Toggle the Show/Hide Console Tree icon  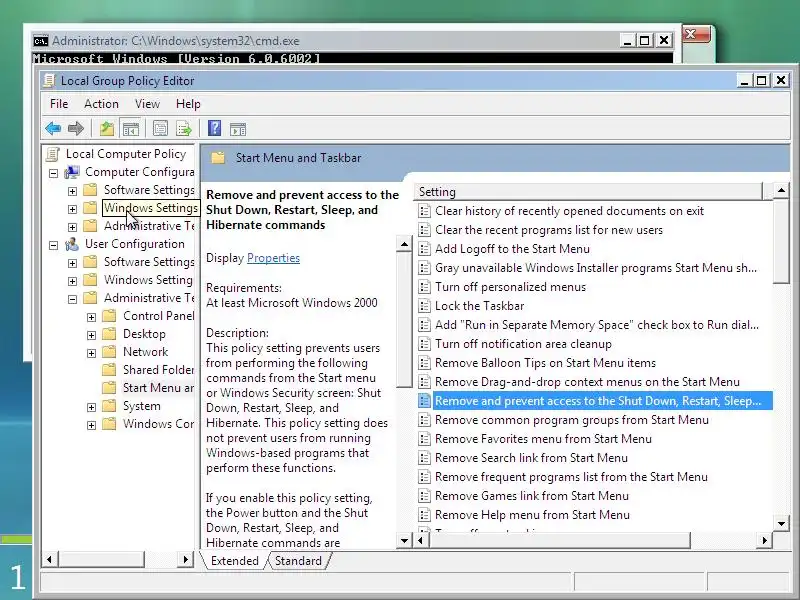pos(131,129)
